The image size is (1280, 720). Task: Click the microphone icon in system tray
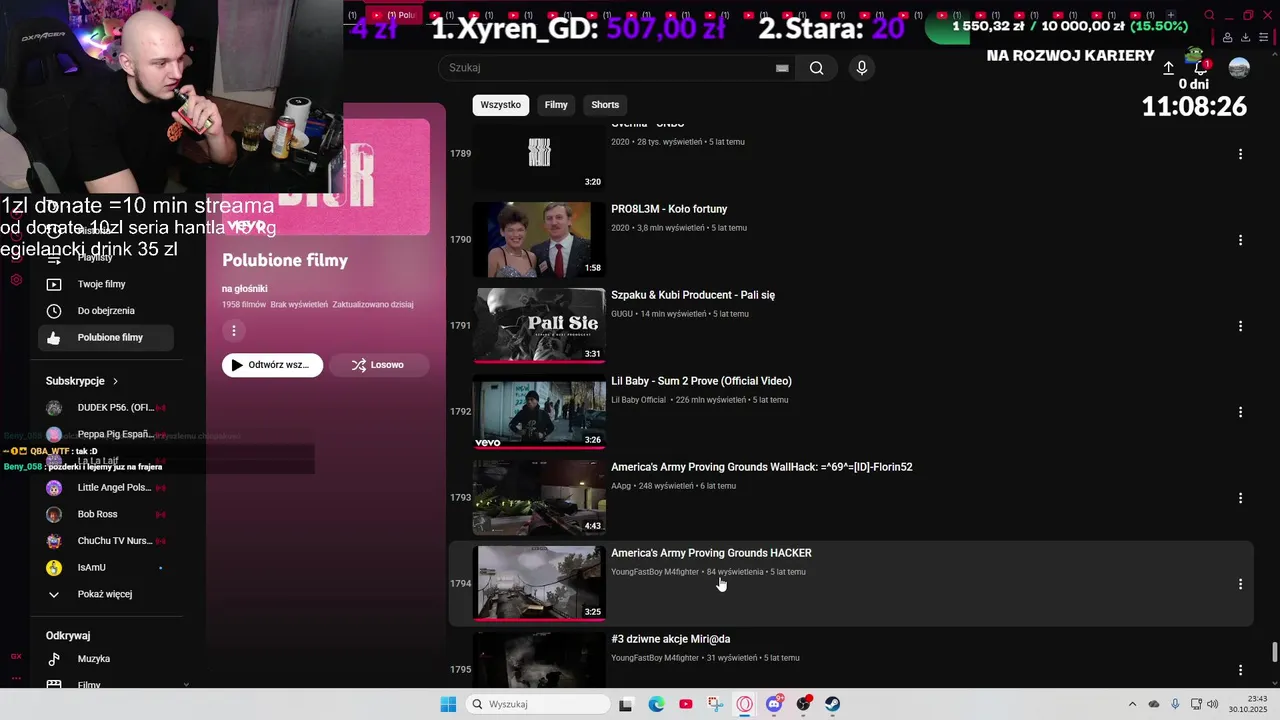click(x=1175, y=704)
